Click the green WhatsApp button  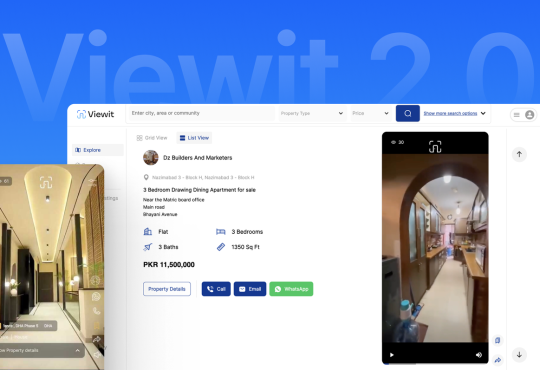tap(291, 289)
